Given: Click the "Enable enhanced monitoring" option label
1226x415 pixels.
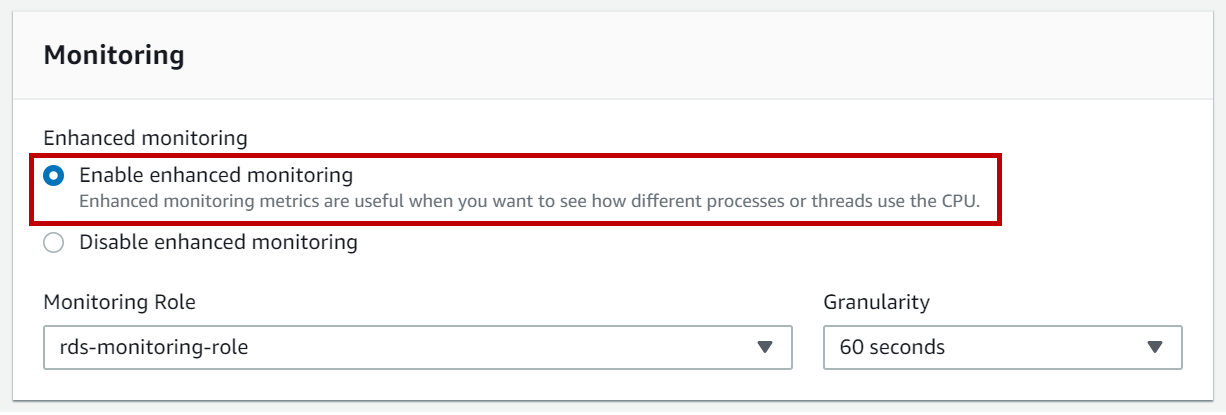Looking at the screenshot, I should click(216, 176).
